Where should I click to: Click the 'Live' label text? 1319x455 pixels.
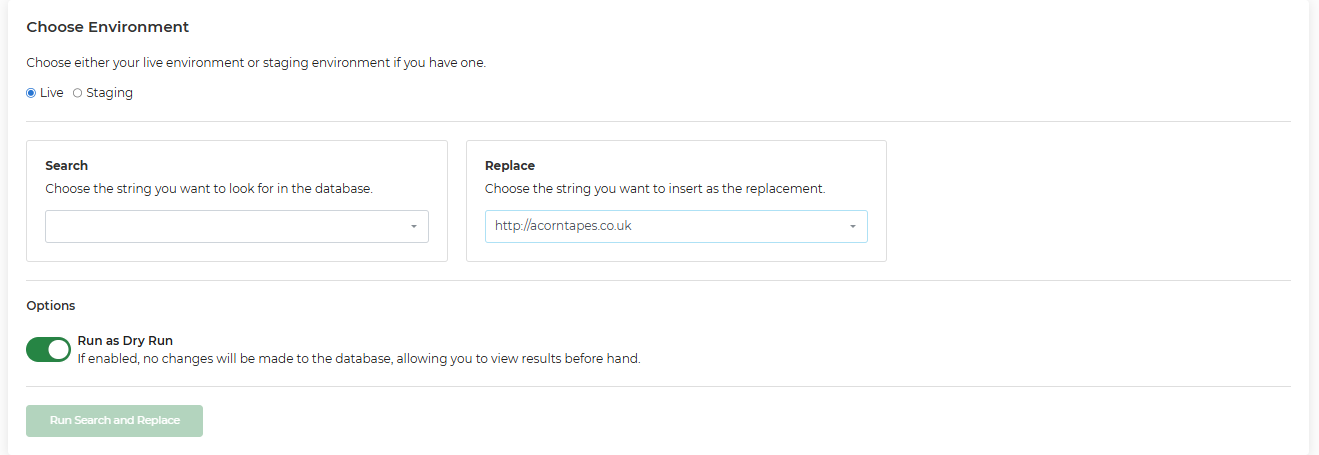(x=51, y=93)
